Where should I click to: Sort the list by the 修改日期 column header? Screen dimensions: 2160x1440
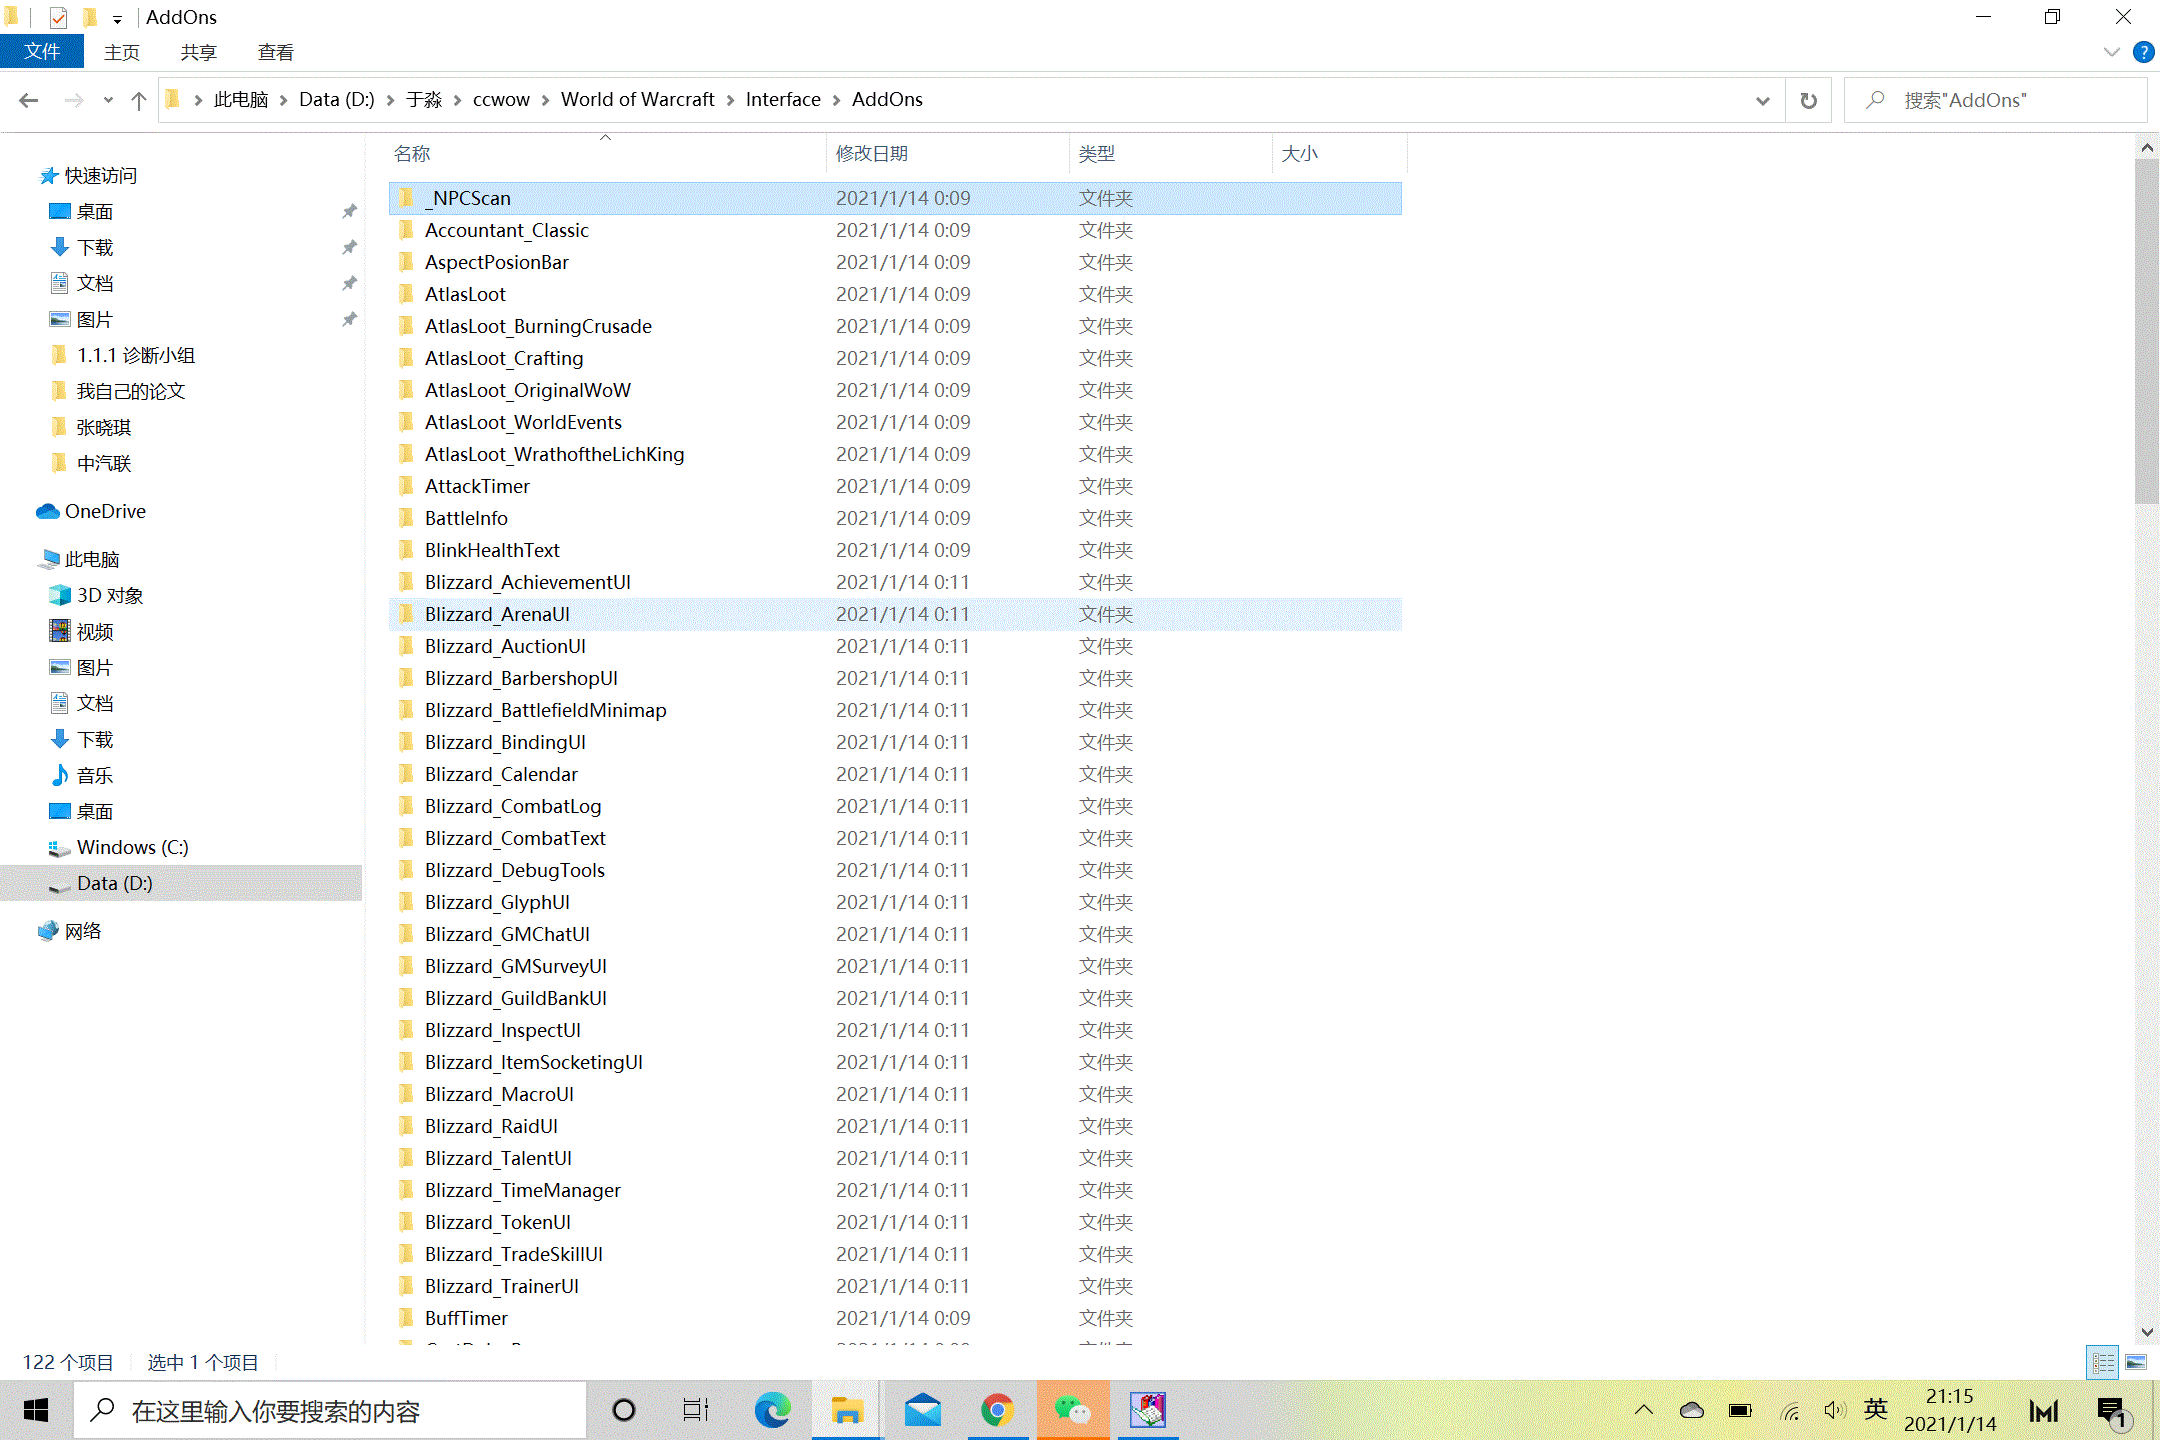[x=872, y=153]
